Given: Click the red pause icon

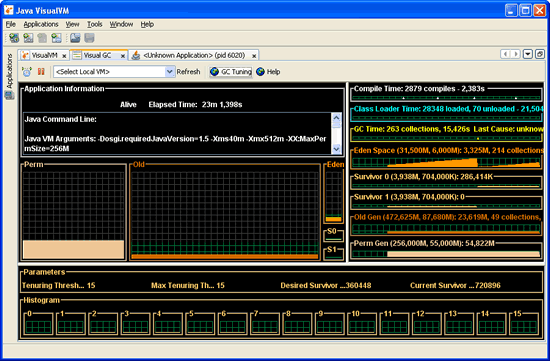Looking at the screenshot, I should click(41, 72).
